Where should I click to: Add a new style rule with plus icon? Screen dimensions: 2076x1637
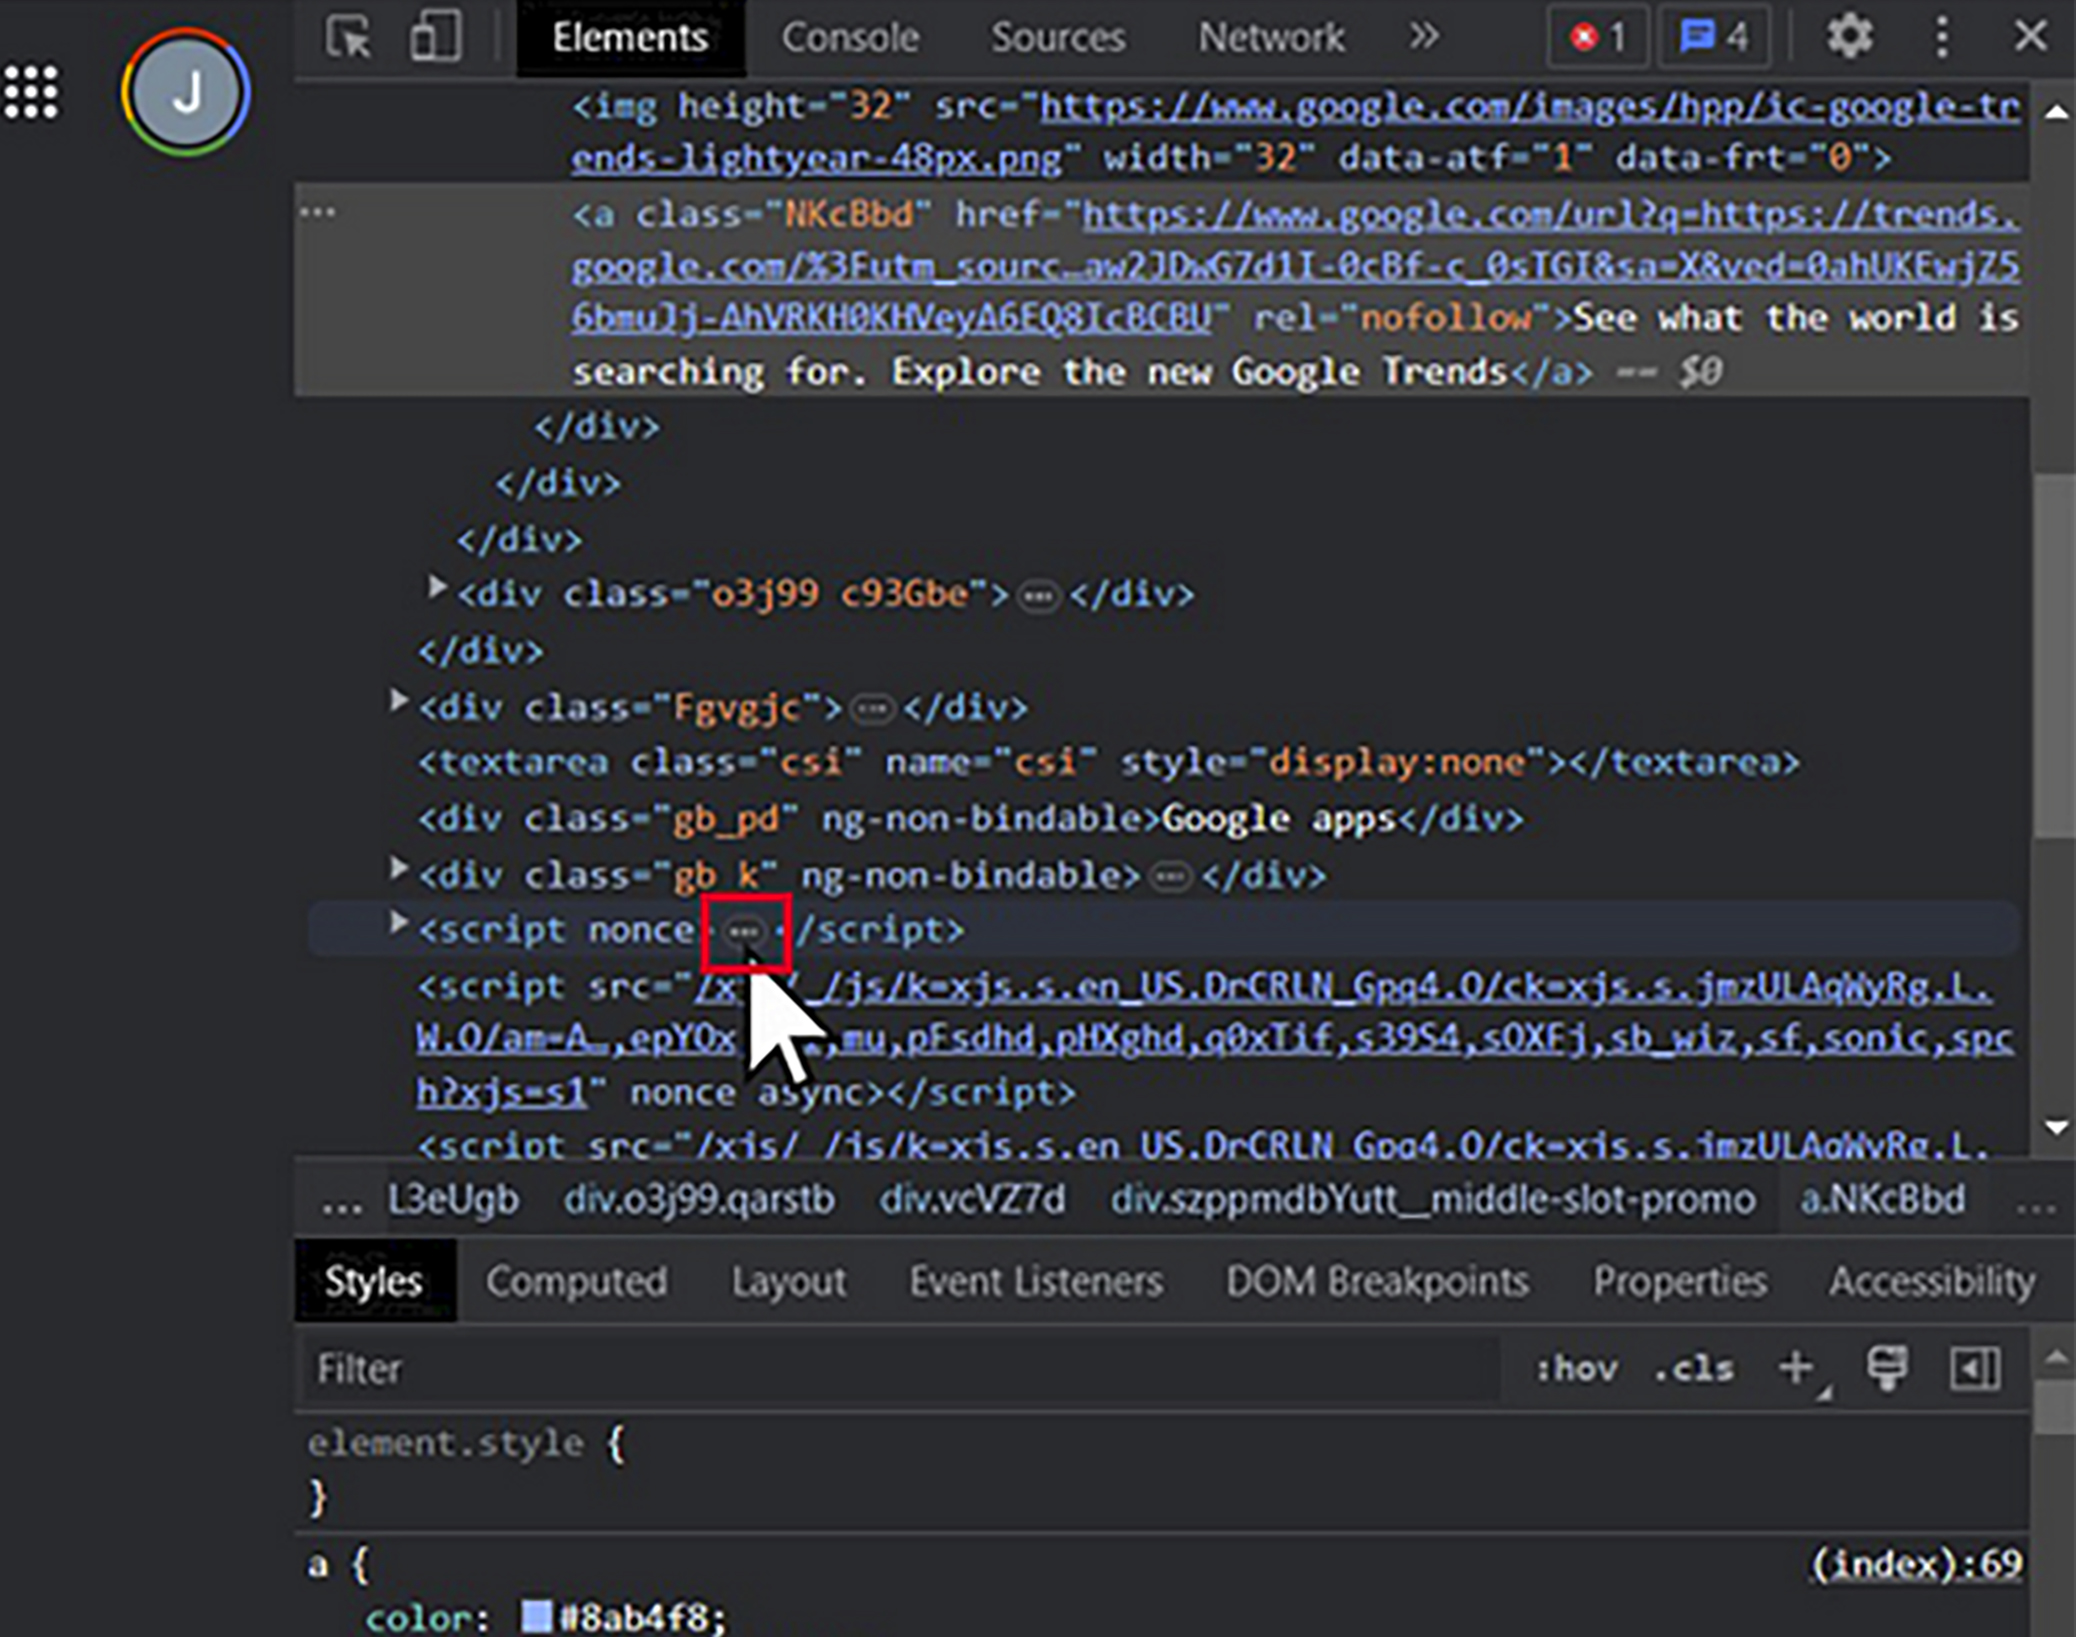tap(1796, 1368)
